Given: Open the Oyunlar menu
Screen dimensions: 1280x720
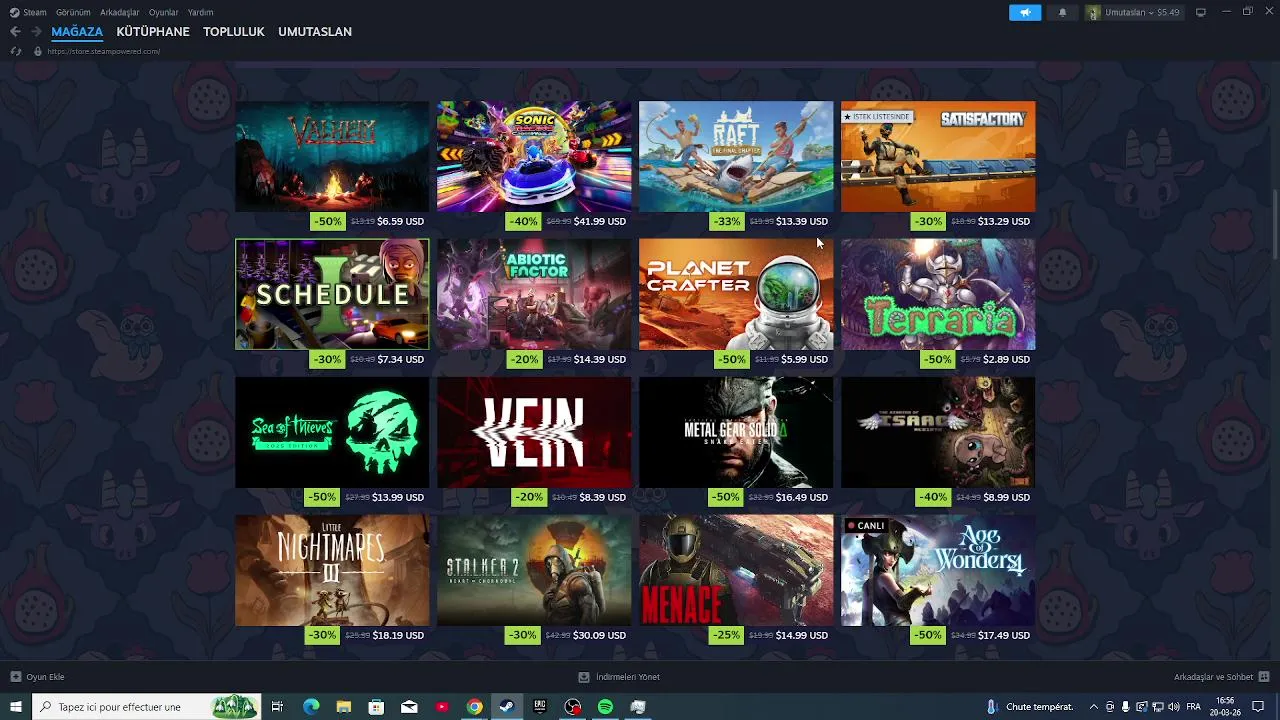Looking at the screenshot, I should coord(163,12).
